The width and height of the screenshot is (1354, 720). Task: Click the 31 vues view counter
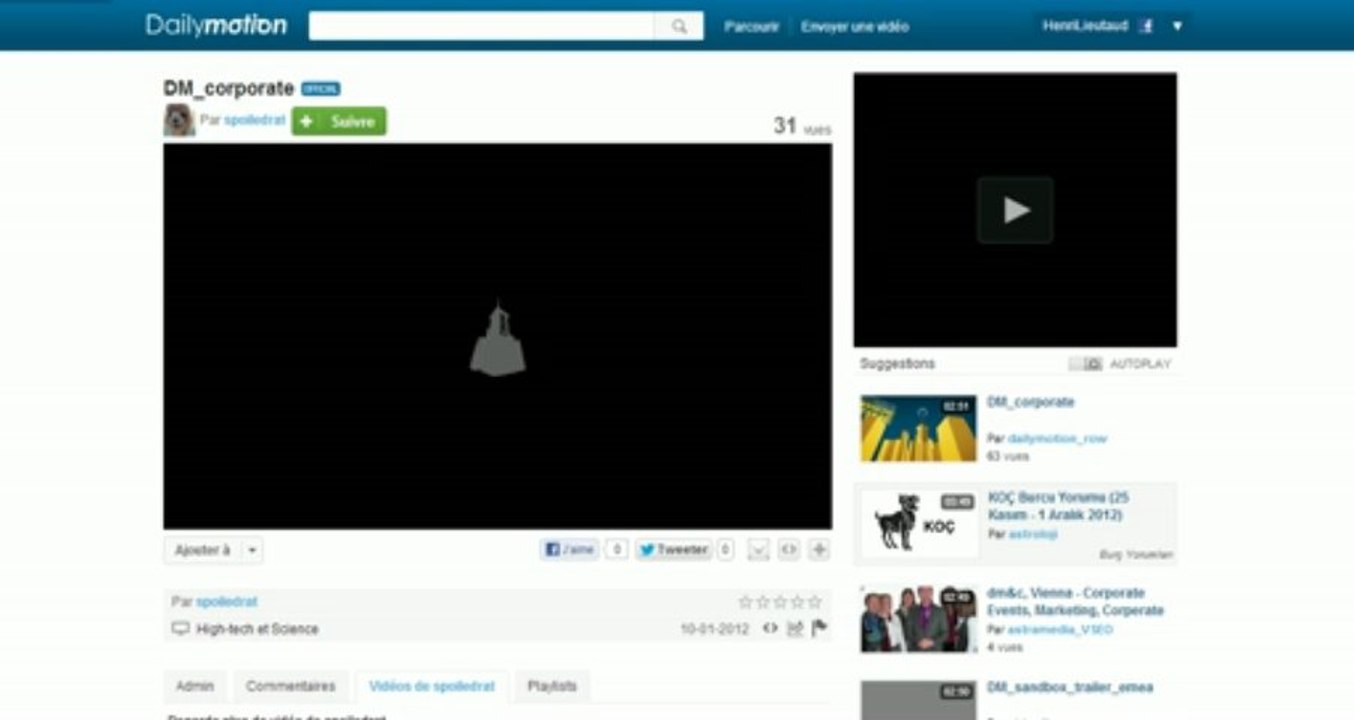(x=802, y=126)
